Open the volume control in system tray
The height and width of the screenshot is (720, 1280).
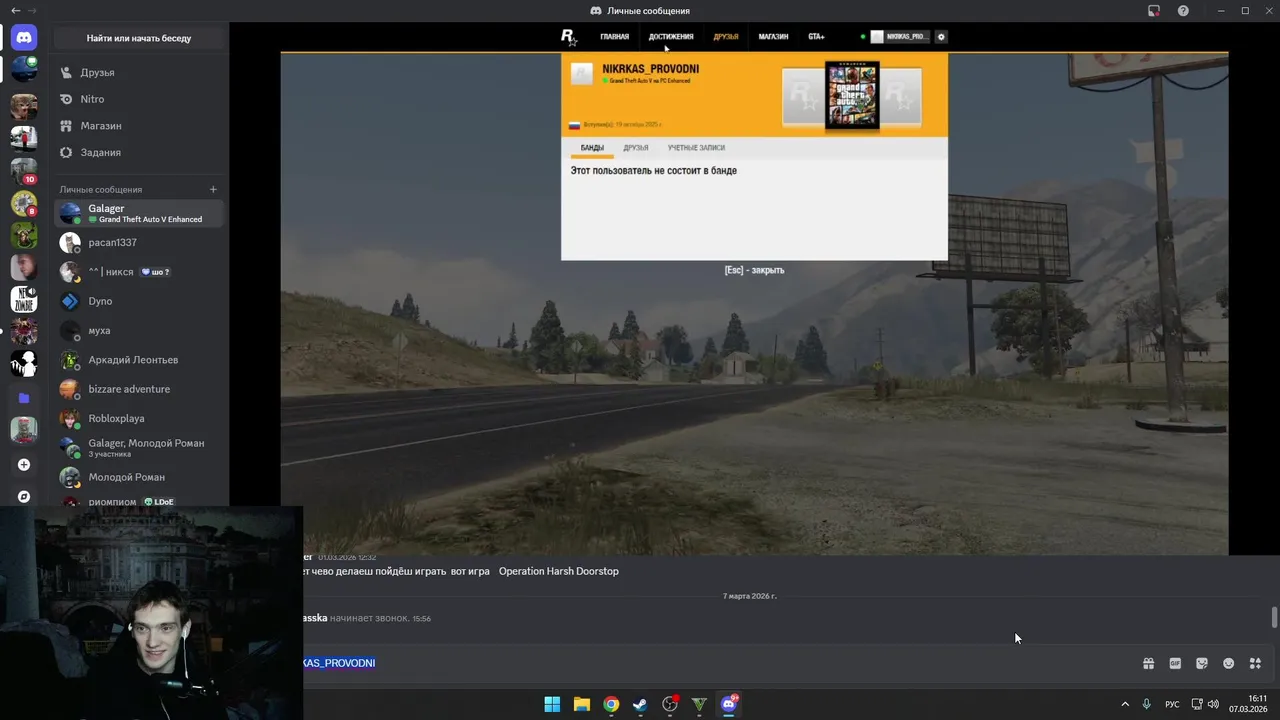coord(1213,704)
